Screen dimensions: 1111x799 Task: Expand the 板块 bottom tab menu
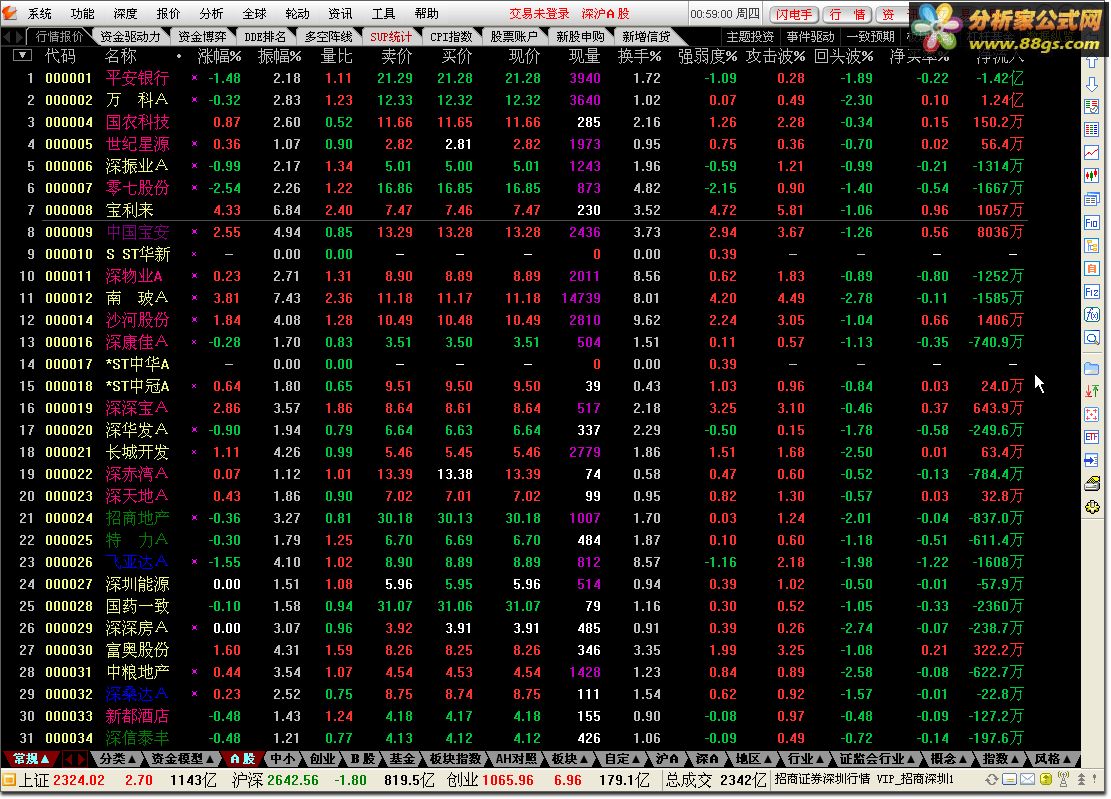570,759
